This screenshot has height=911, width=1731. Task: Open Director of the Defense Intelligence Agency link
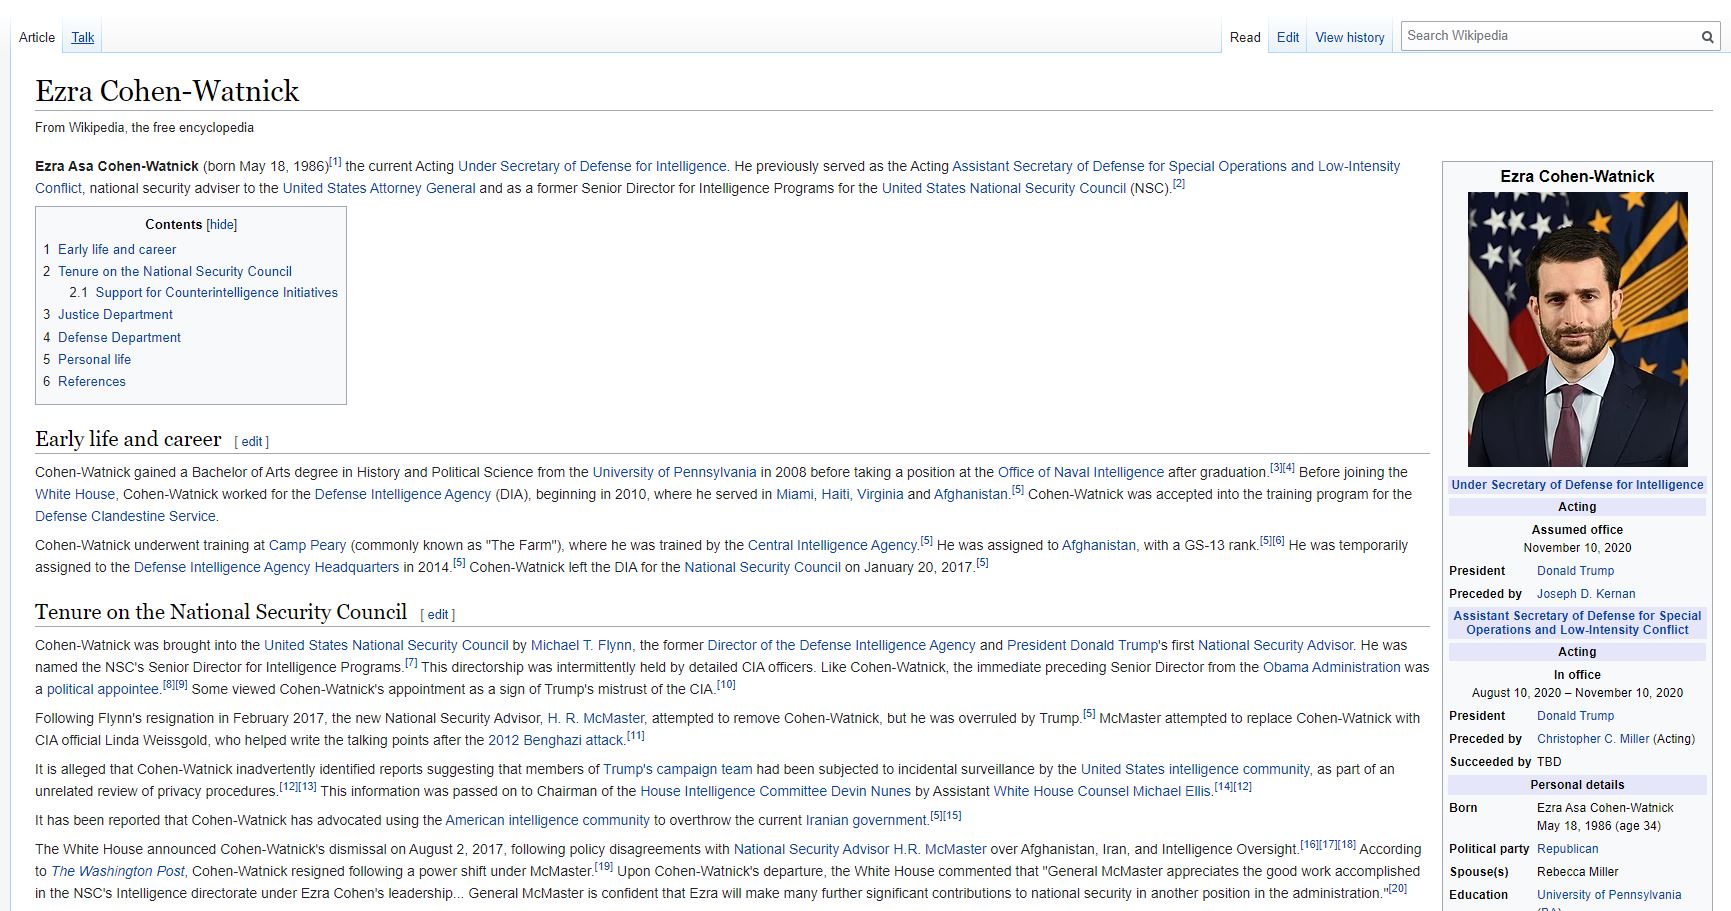click(x=841, y=645)
